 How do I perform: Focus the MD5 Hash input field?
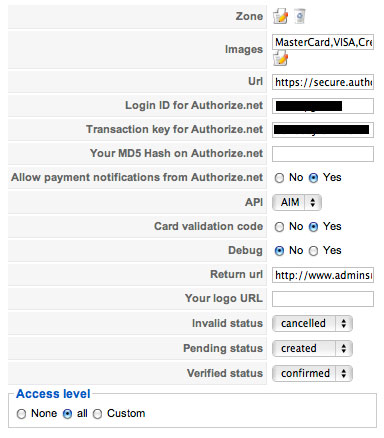pyautogui.click(x=323, y=154)
